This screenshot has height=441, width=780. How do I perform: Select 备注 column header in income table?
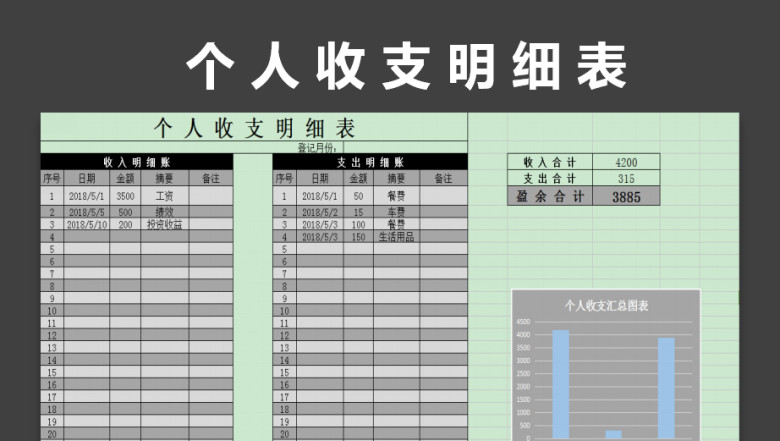[x=211, y=178]
